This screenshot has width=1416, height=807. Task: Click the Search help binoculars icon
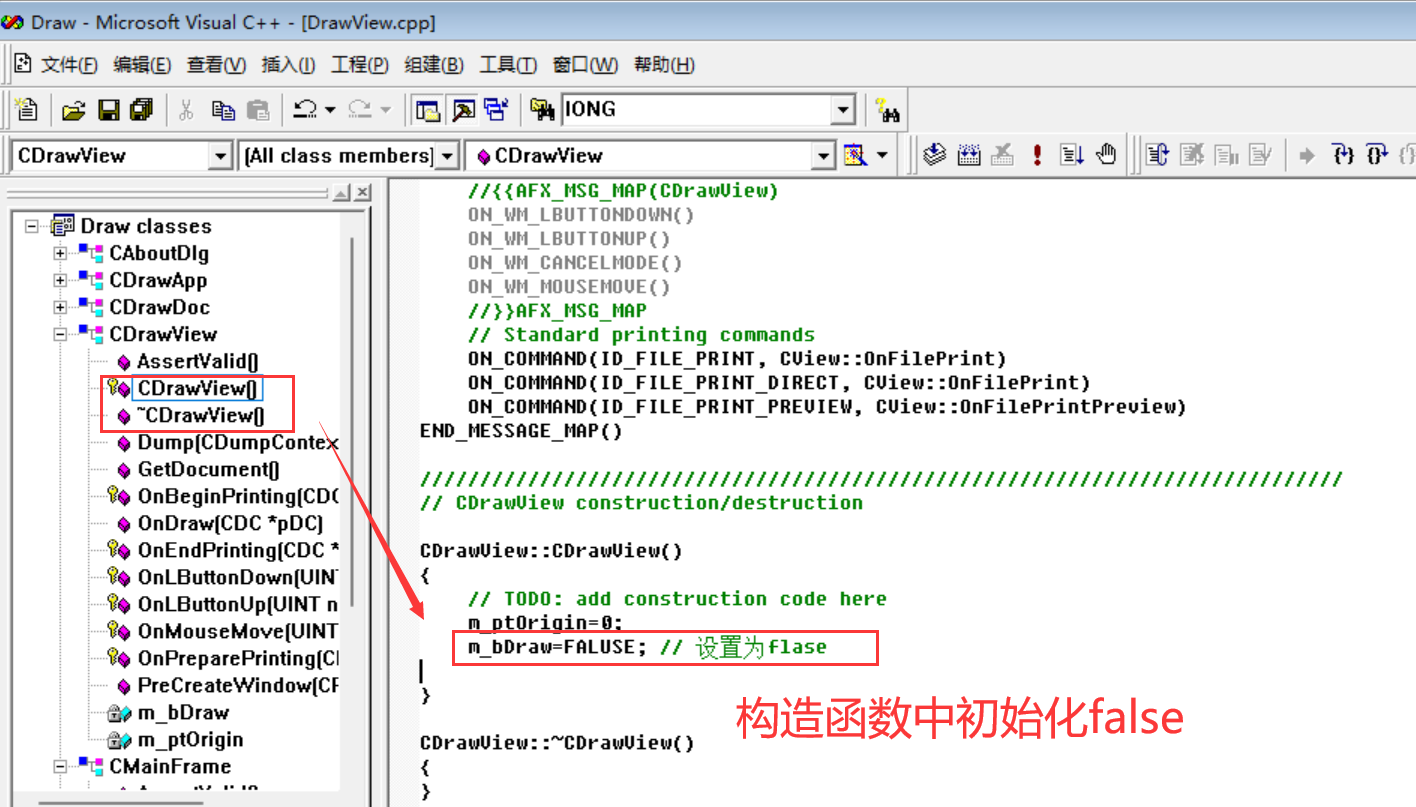tap(887, 110)
